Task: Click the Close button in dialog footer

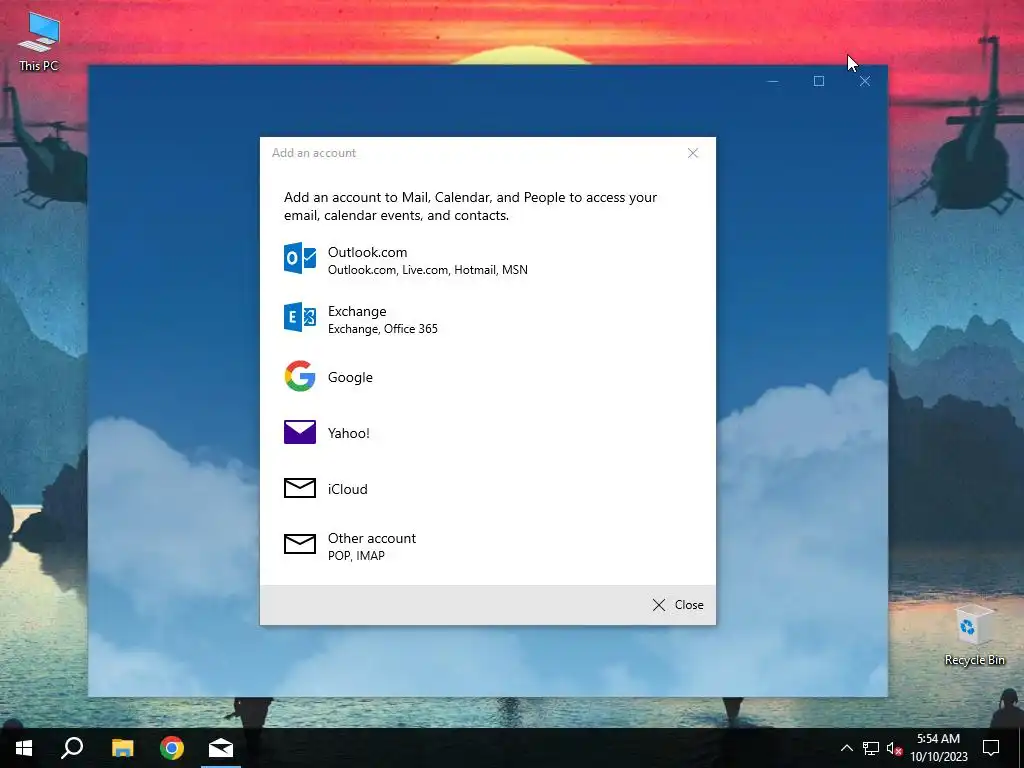Action: [x=678, y=605]
